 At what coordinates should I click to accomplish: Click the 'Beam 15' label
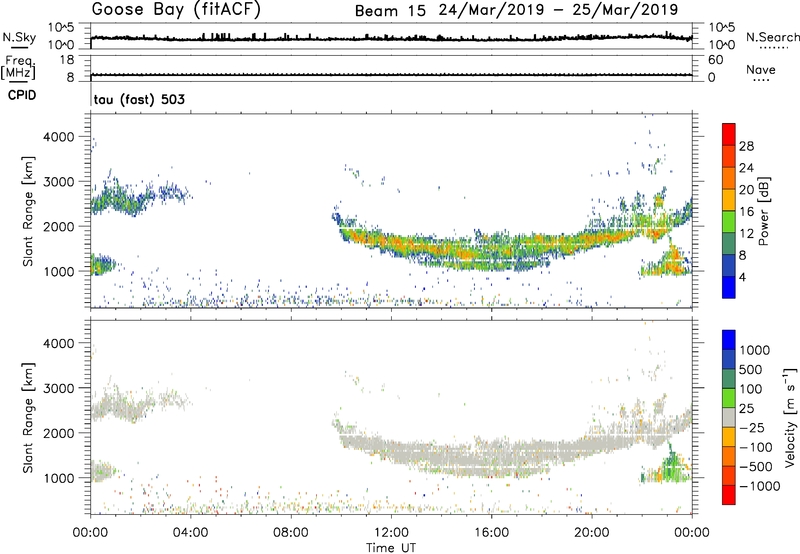(390, 11)
